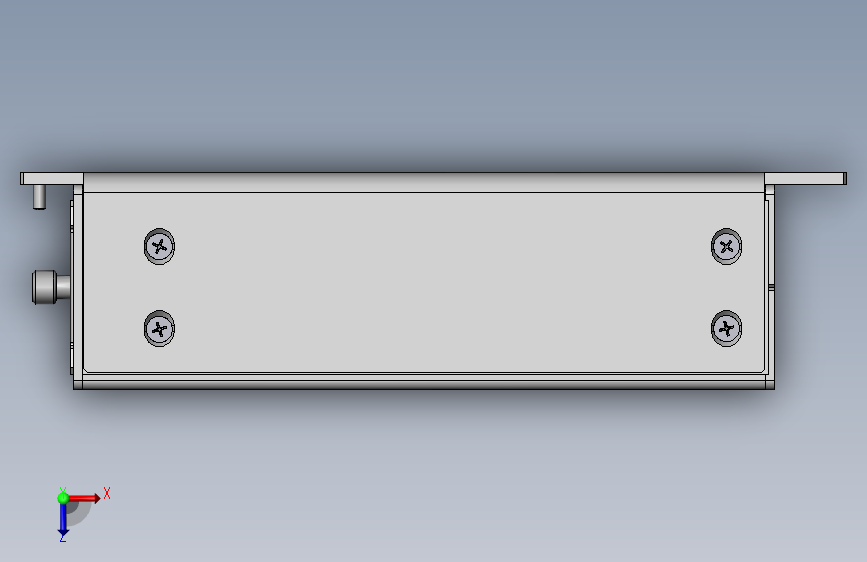
Task: Select the right side panel edge of the enclosure
Action: click(x=769, y=287)
